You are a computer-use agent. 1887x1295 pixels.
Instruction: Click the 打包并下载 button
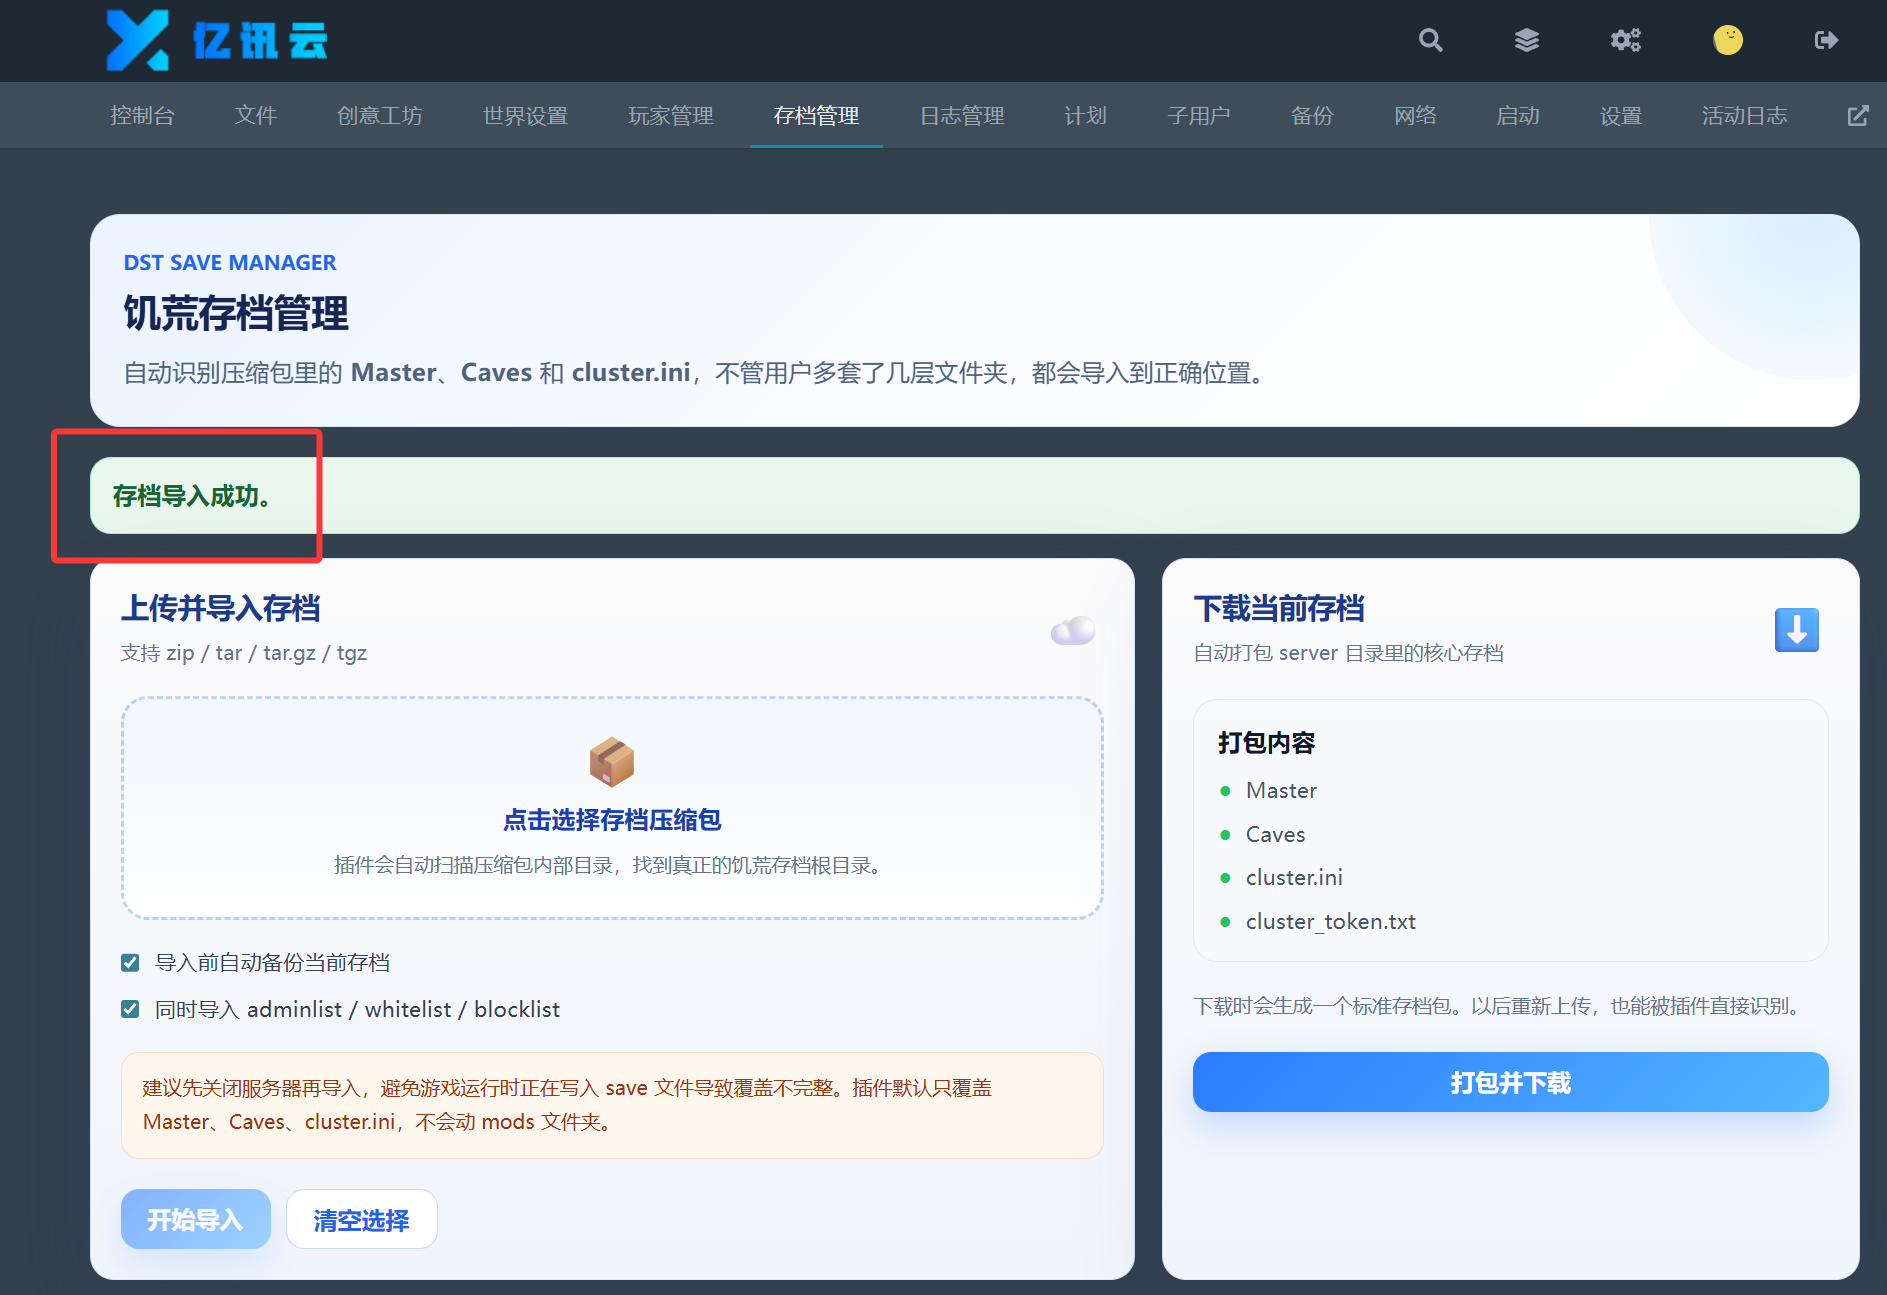coord(1510,1082)
